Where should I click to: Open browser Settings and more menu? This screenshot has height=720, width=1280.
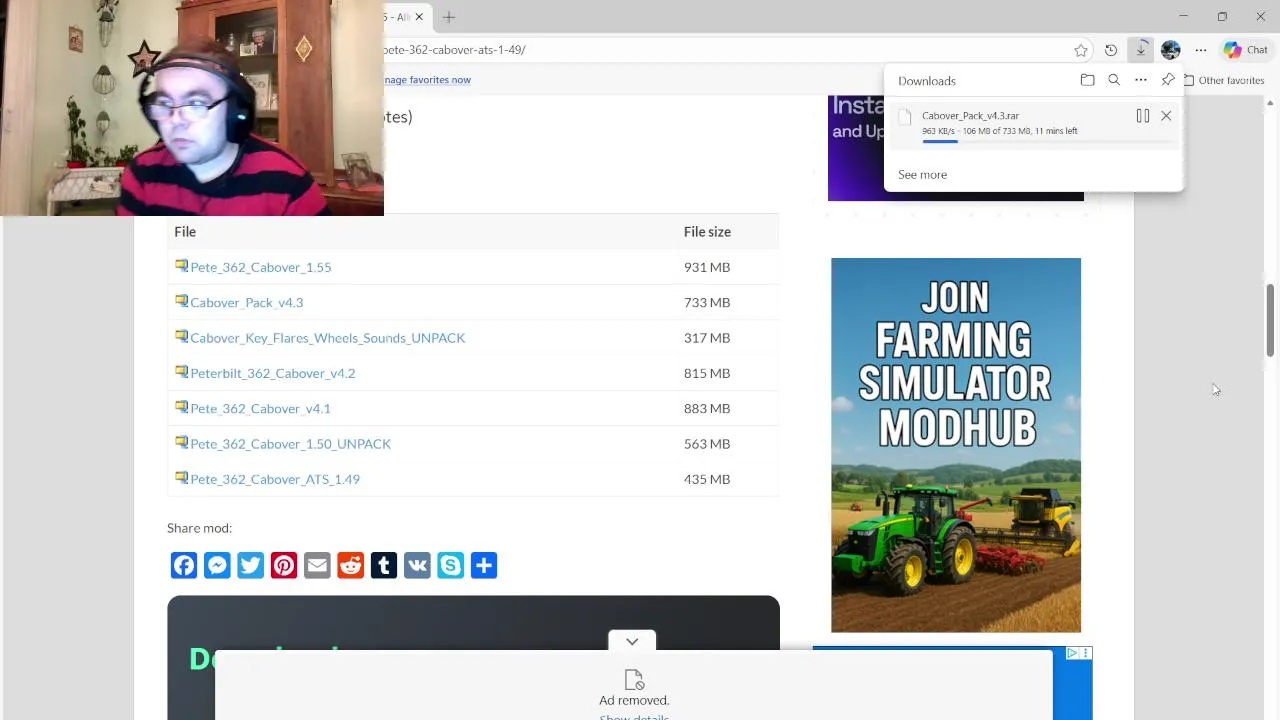coord(1201,50)
